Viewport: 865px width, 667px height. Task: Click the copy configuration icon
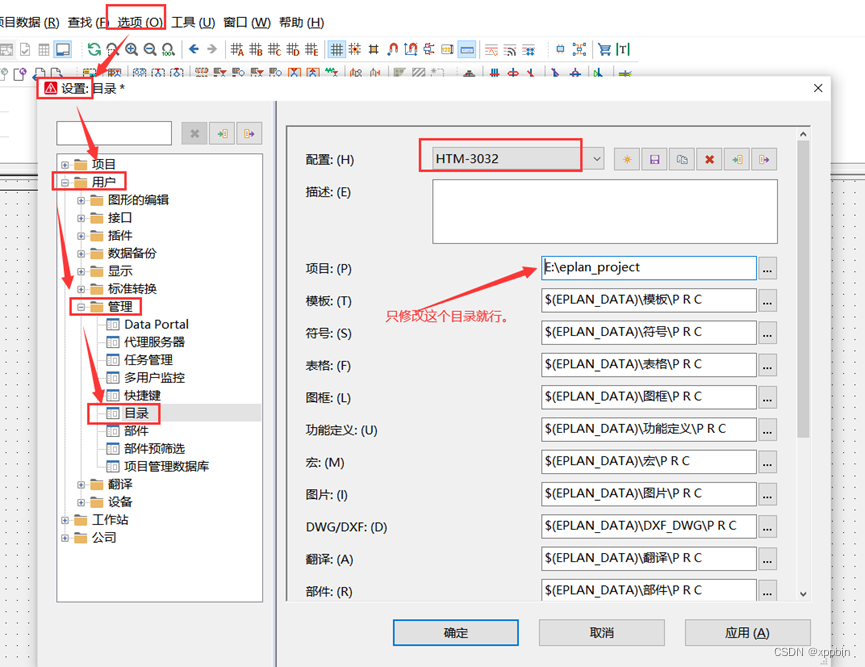681,159
